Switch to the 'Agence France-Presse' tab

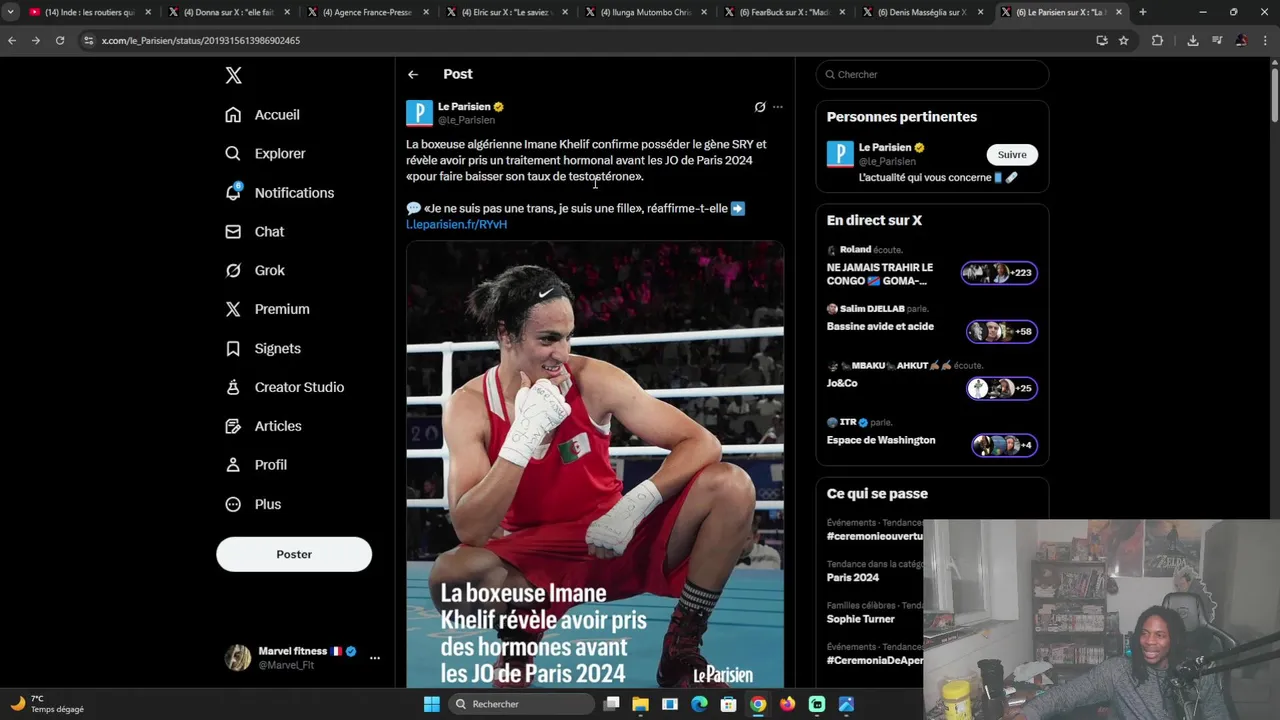367,12
